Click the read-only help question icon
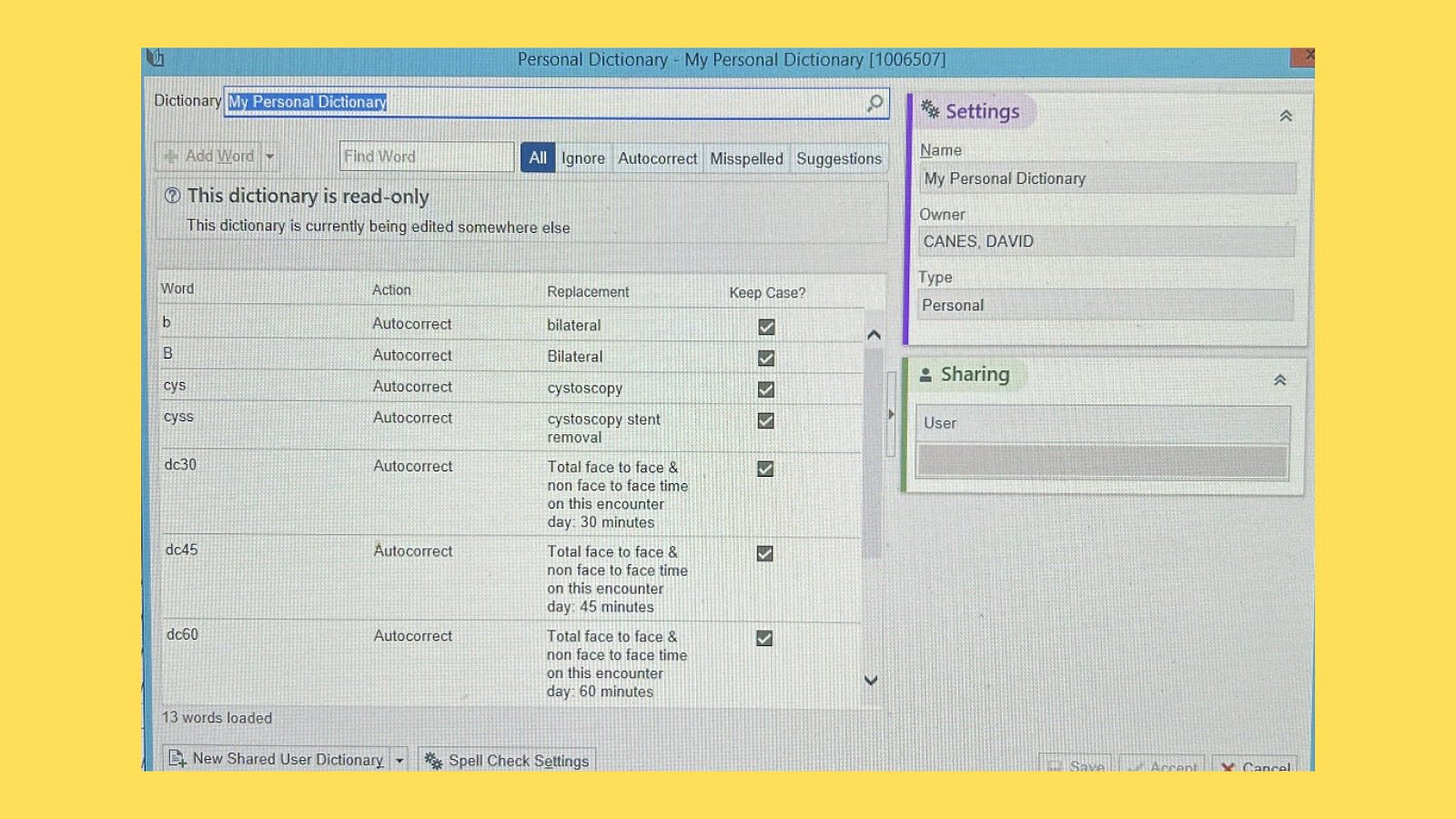The height and width of the screenshot is (819, 1456). [173, 196]
